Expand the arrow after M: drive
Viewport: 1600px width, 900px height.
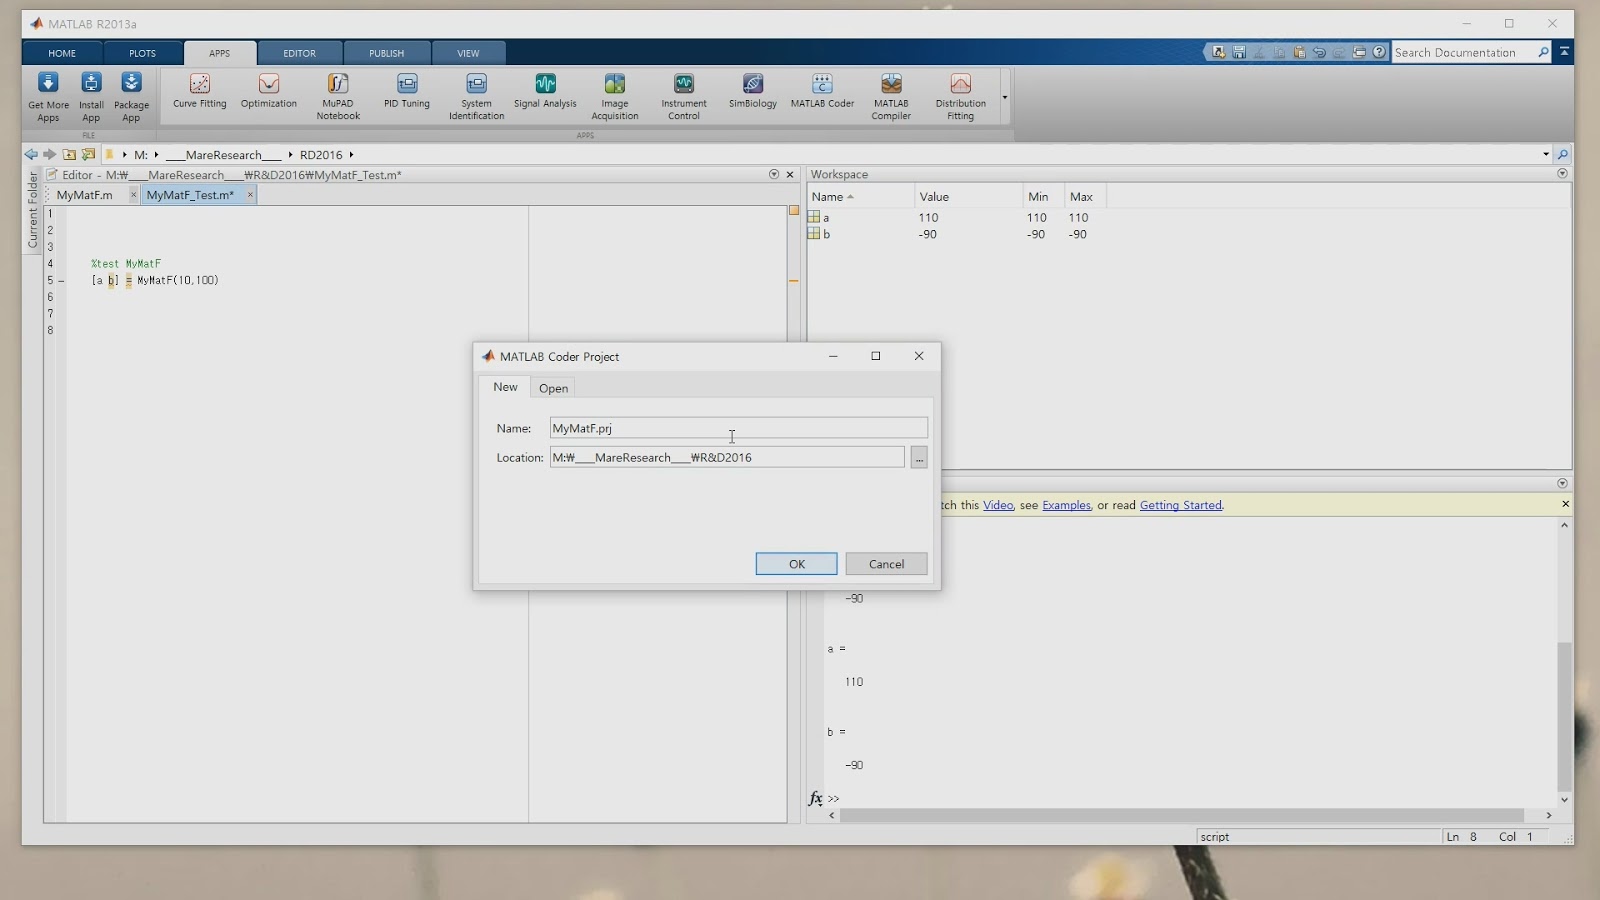[156, 155]
